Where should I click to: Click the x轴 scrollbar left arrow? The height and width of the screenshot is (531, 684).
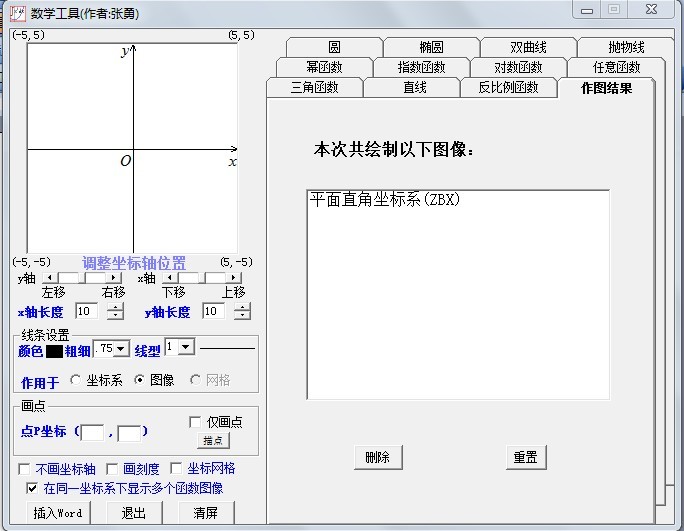[166, 278]
